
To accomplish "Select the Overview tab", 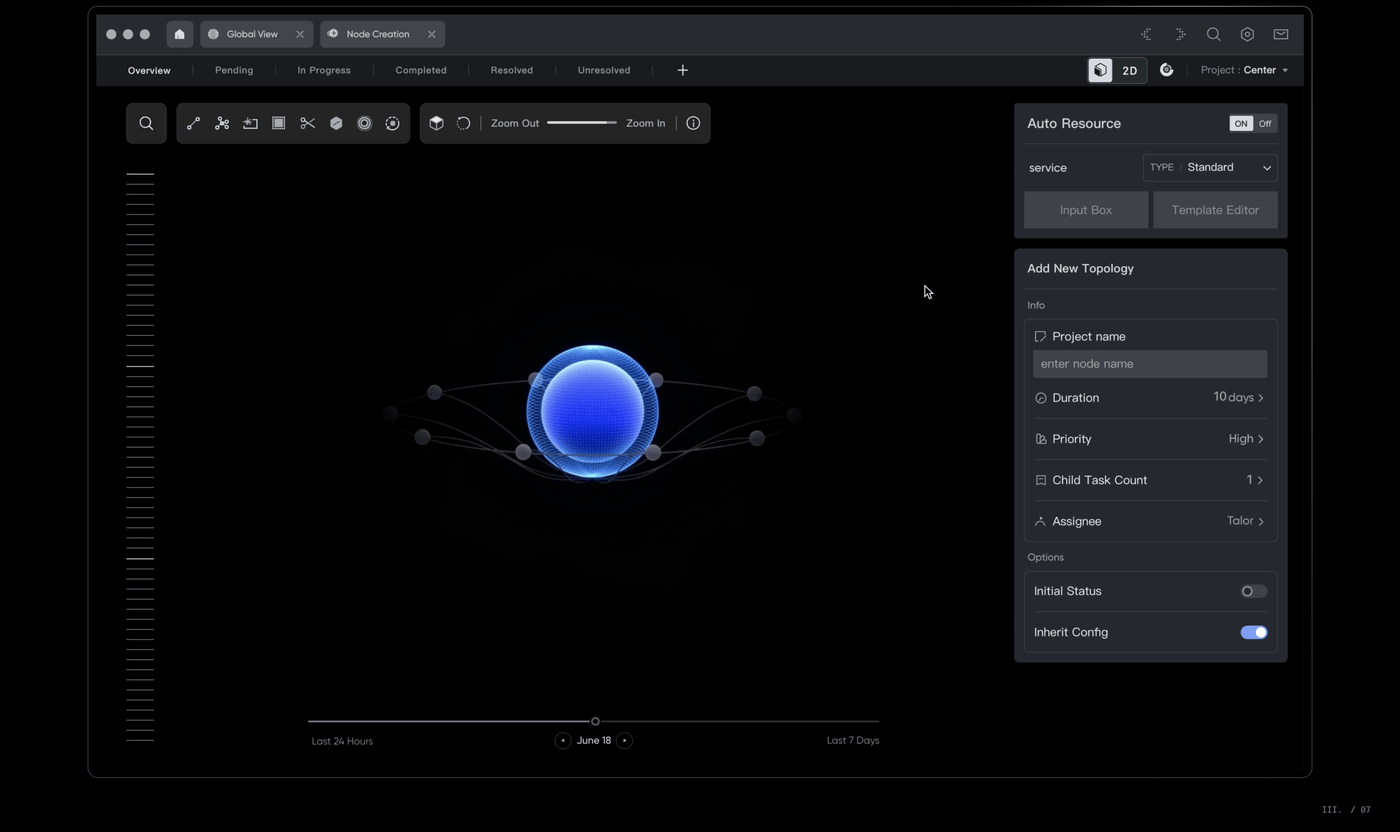I will pos(149,70).
